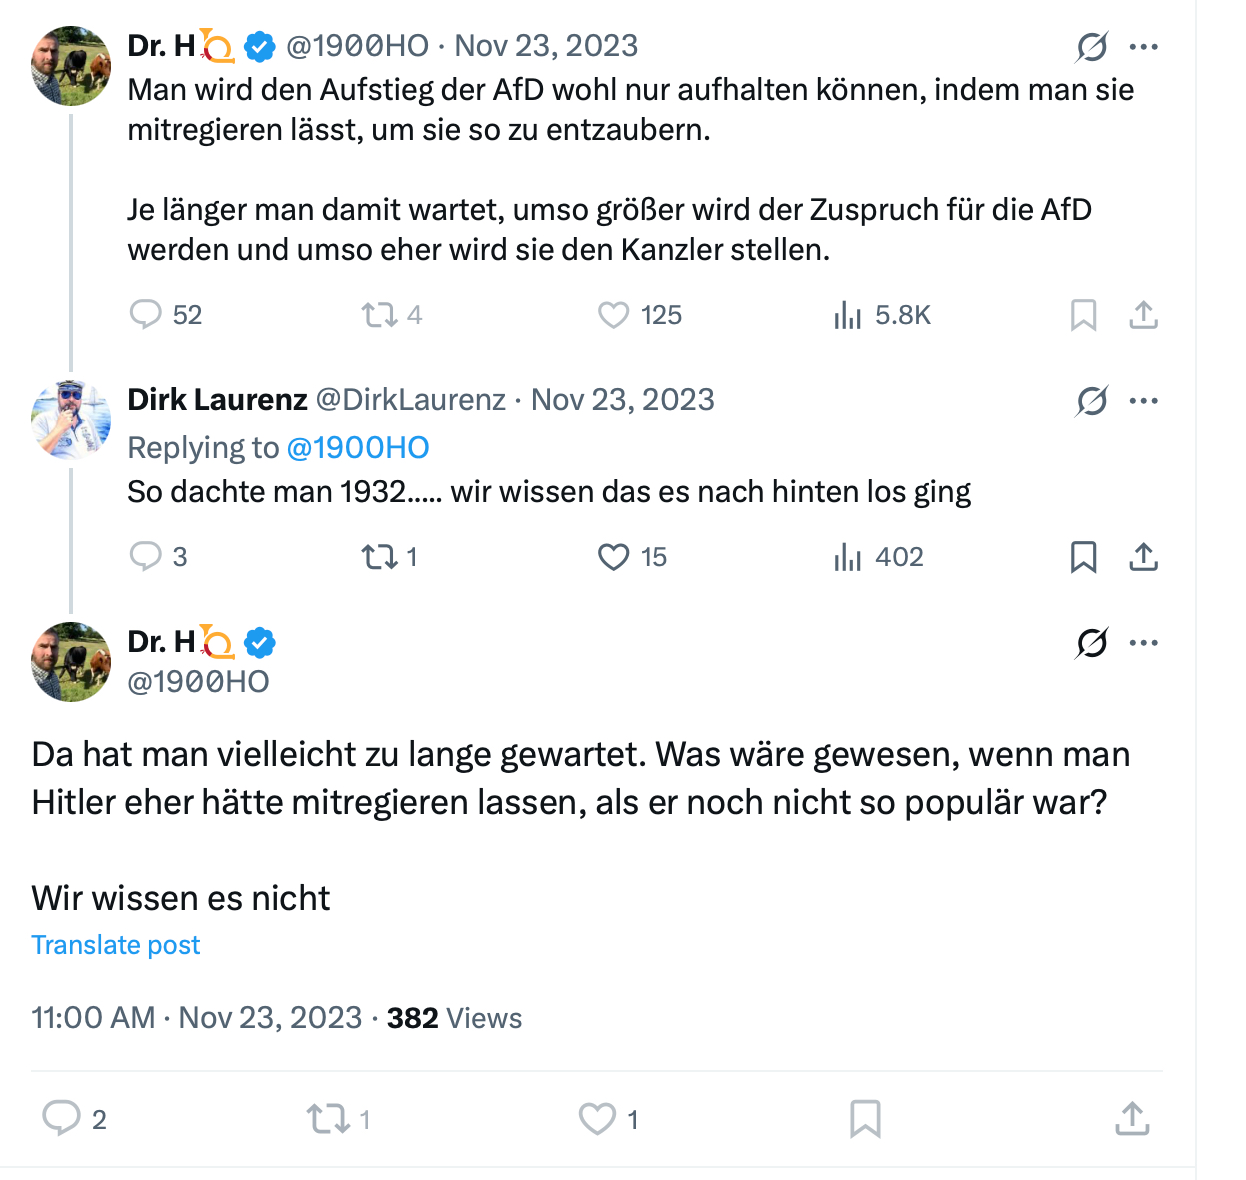Repost the first tweet with 4 reposts
Viewport: 1246px width, 1180px height.
[380, 315]
